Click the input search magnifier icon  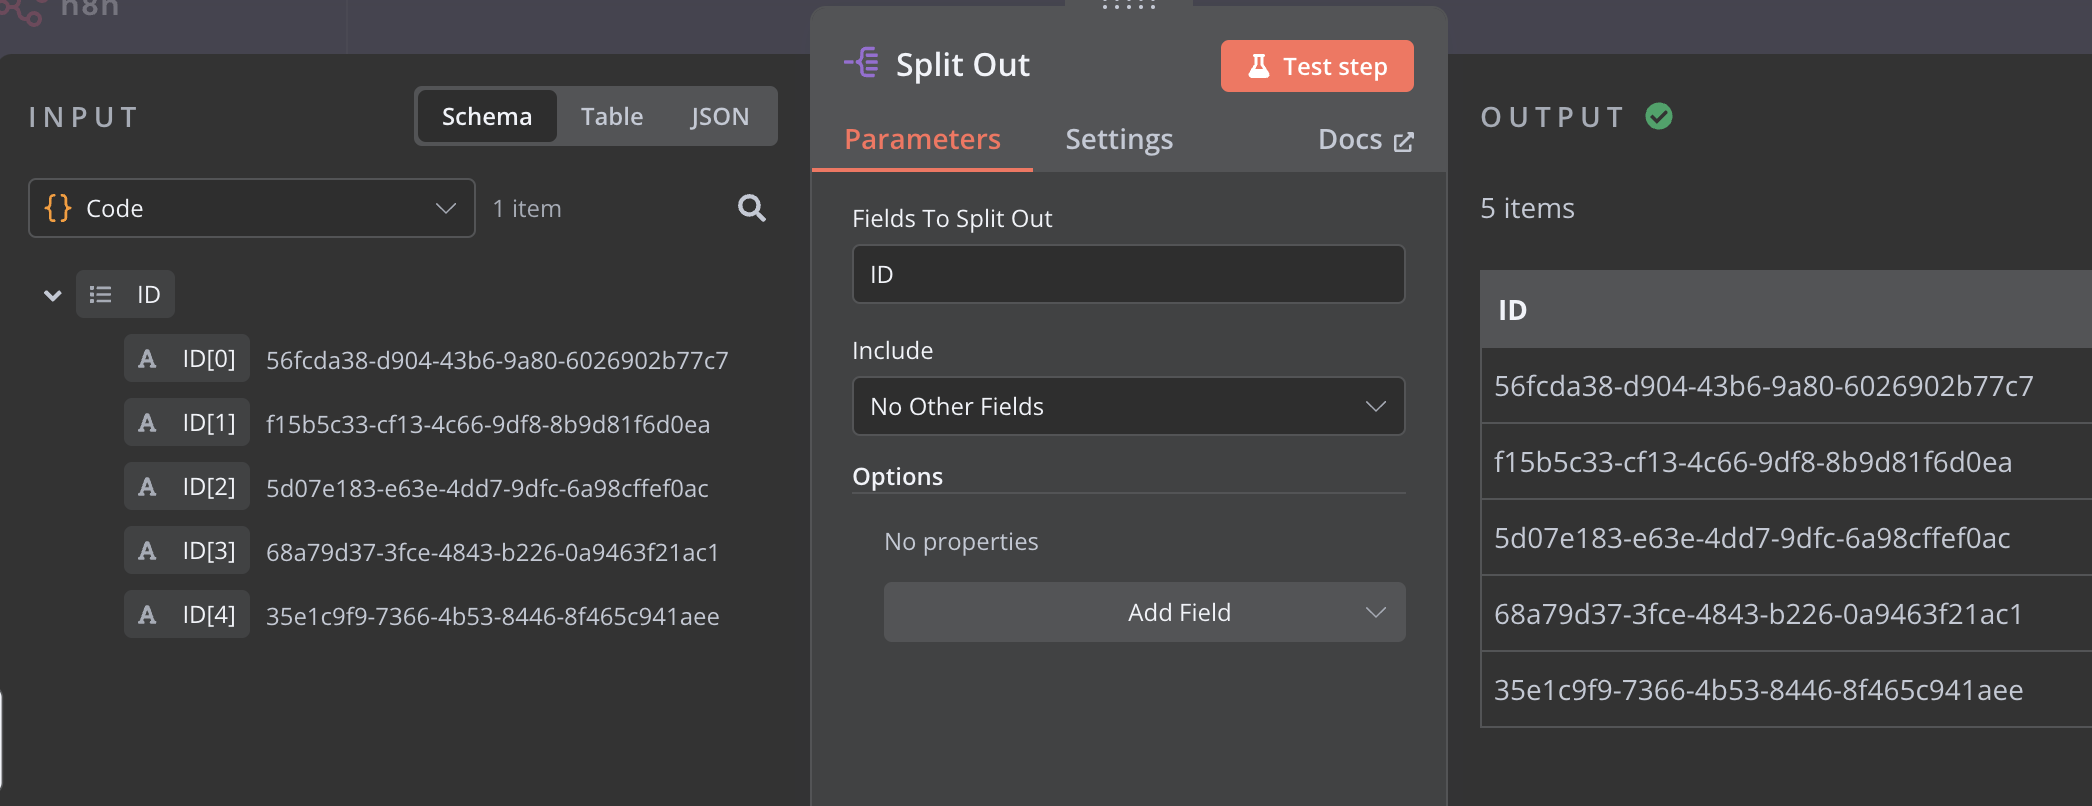point(752,208)
